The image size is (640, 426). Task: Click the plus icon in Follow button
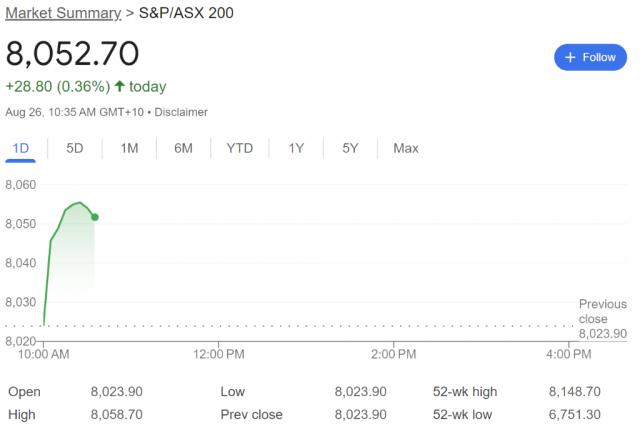click(571, 57)
